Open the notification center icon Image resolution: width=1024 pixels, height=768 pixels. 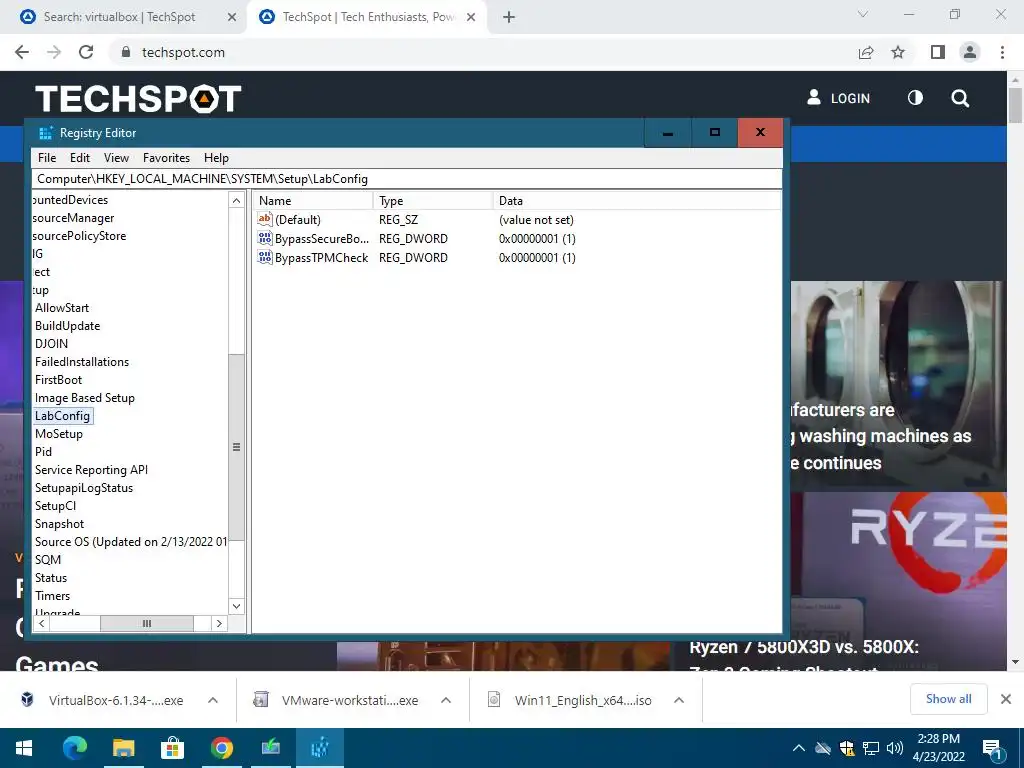(x=995, y=750)
